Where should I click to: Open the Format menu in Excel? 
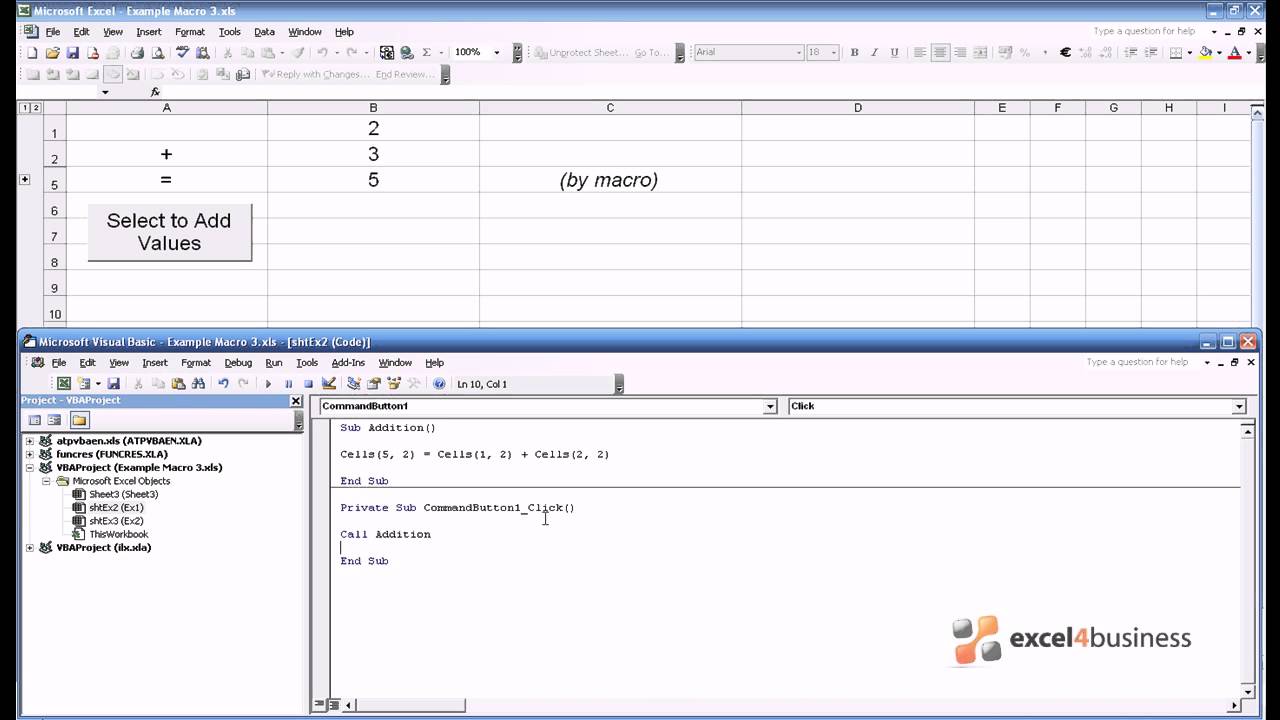(189, 32)
